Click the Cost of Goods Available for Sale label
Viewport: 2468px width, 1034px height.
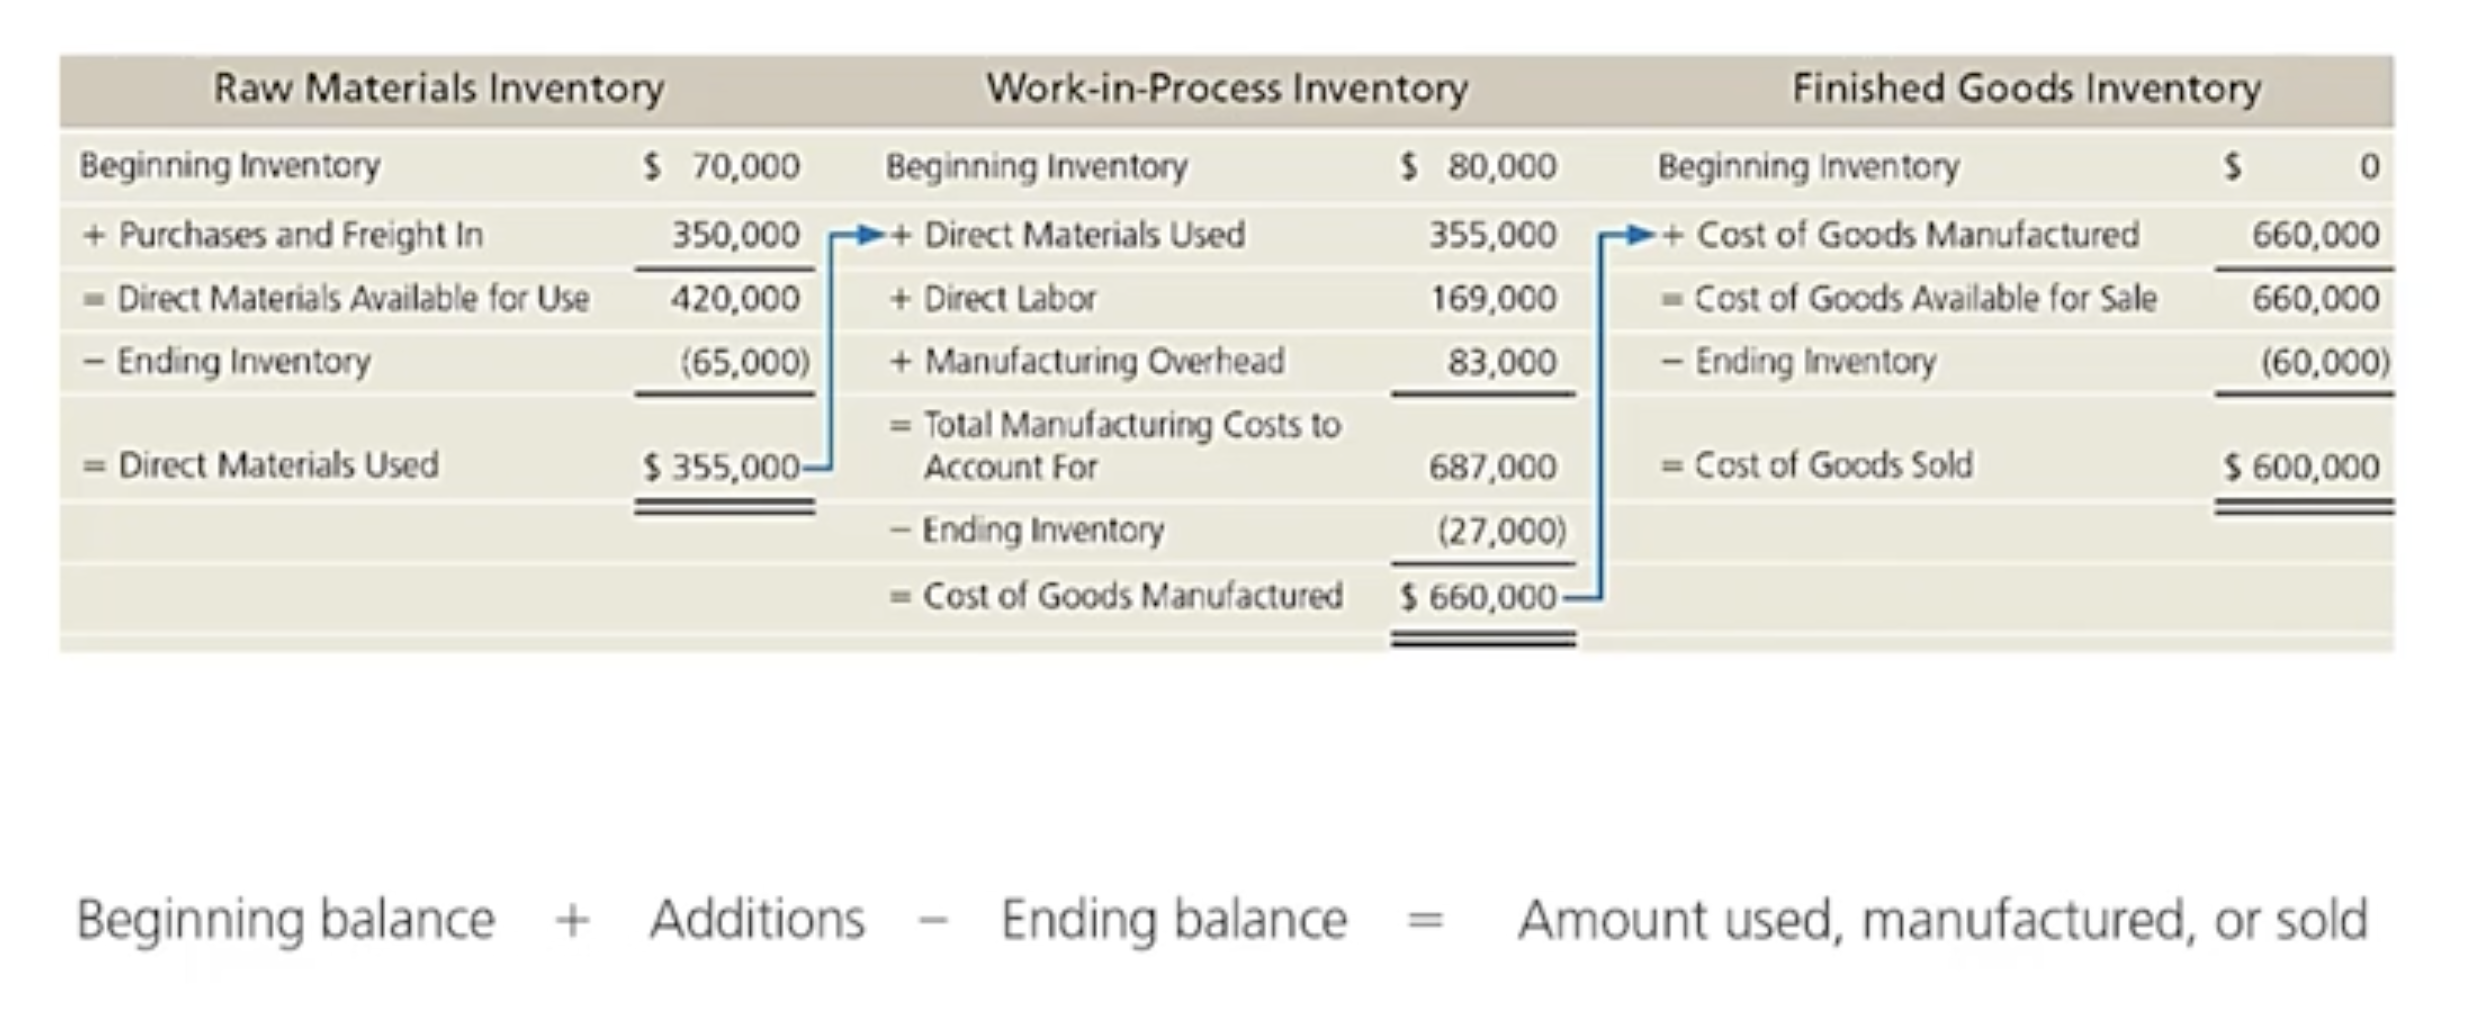coord(1925,299)
